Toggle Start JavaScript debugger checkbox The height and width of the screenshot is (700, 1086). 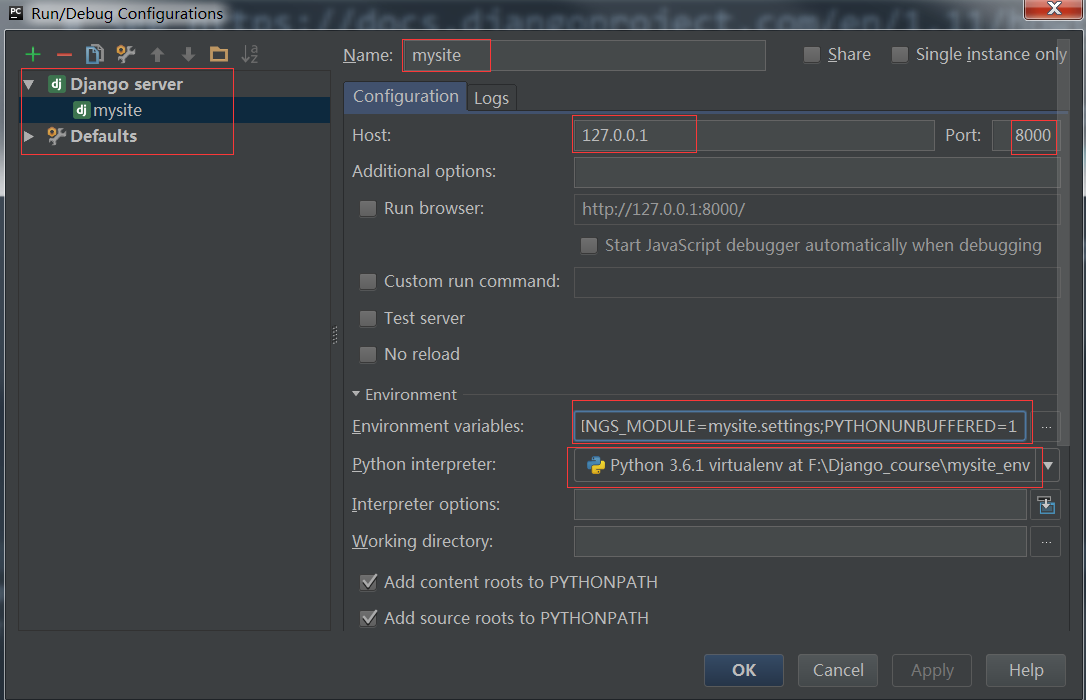point(589,246)
